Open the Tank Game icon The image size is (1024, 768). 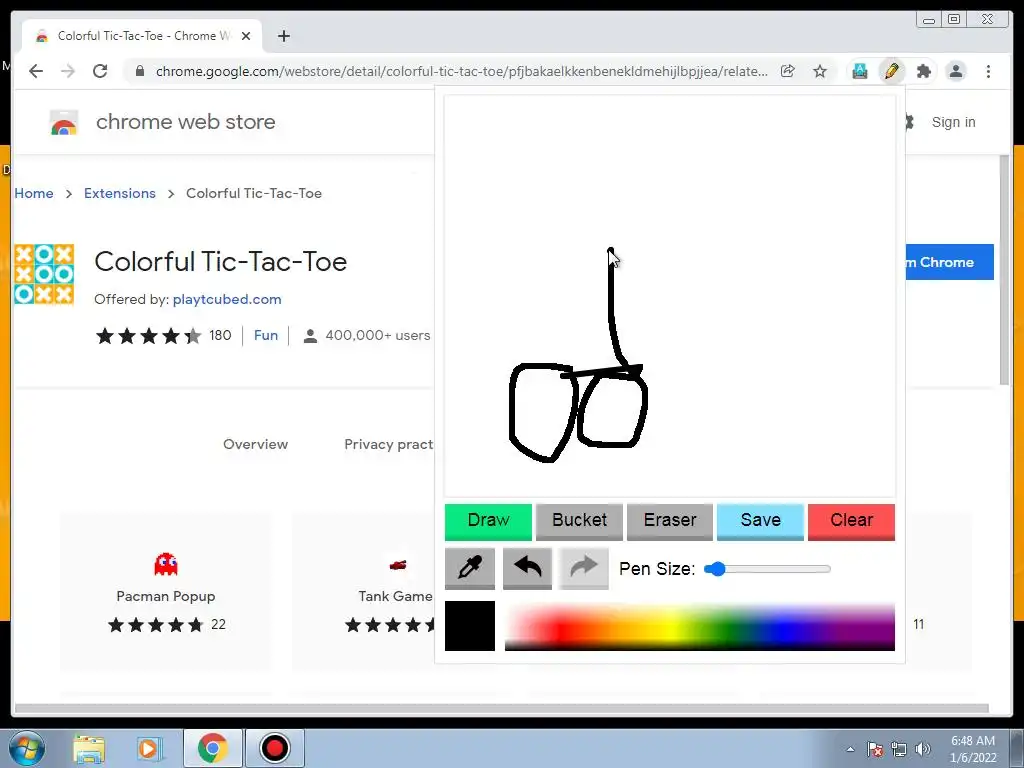tap(398, 564)
